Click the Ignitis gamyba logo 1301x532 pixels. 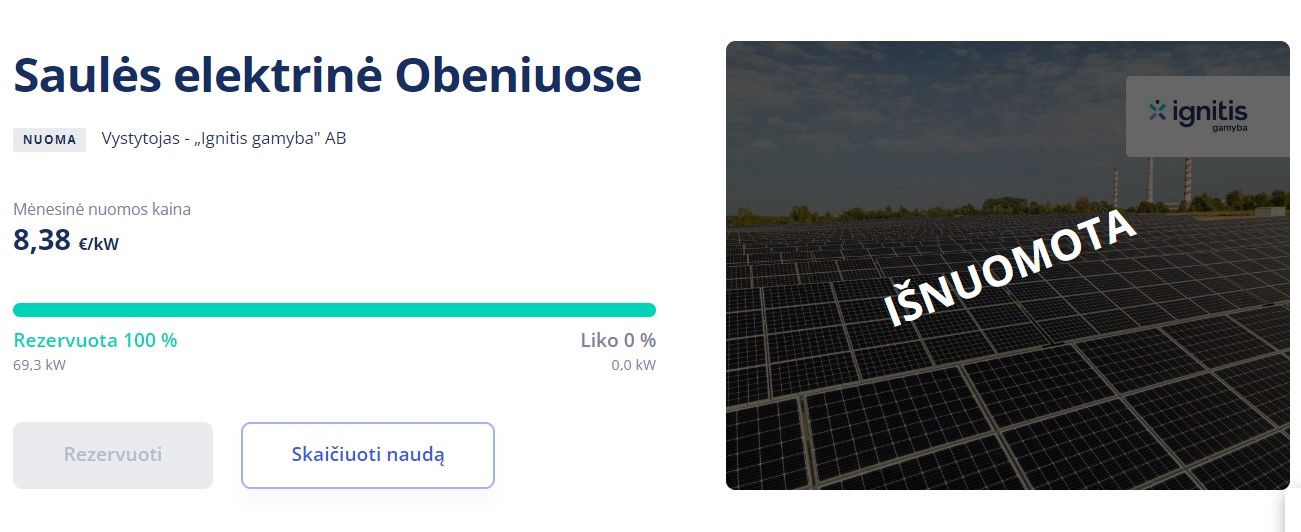click(1196, 114)
